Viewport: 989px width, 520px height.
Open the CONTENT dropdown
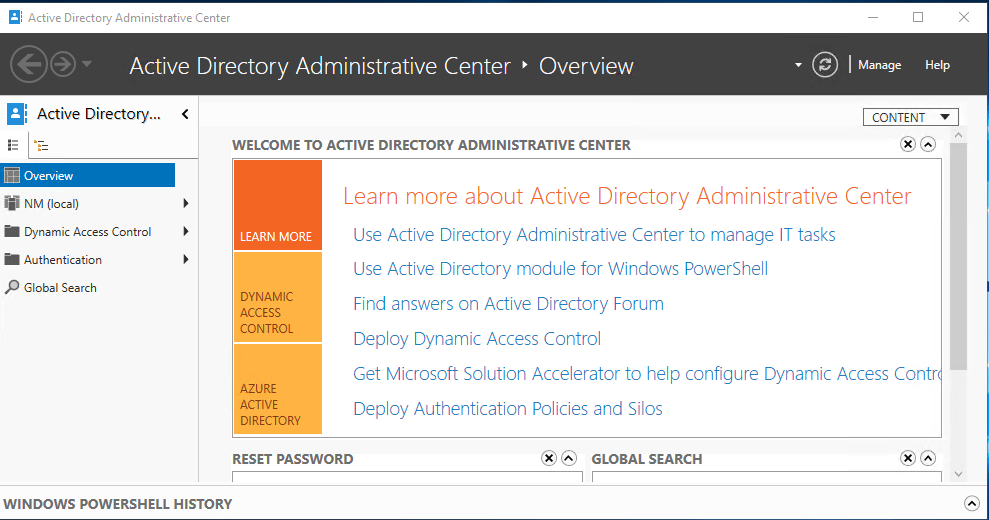pyautogui.click(x=910, y=117)
